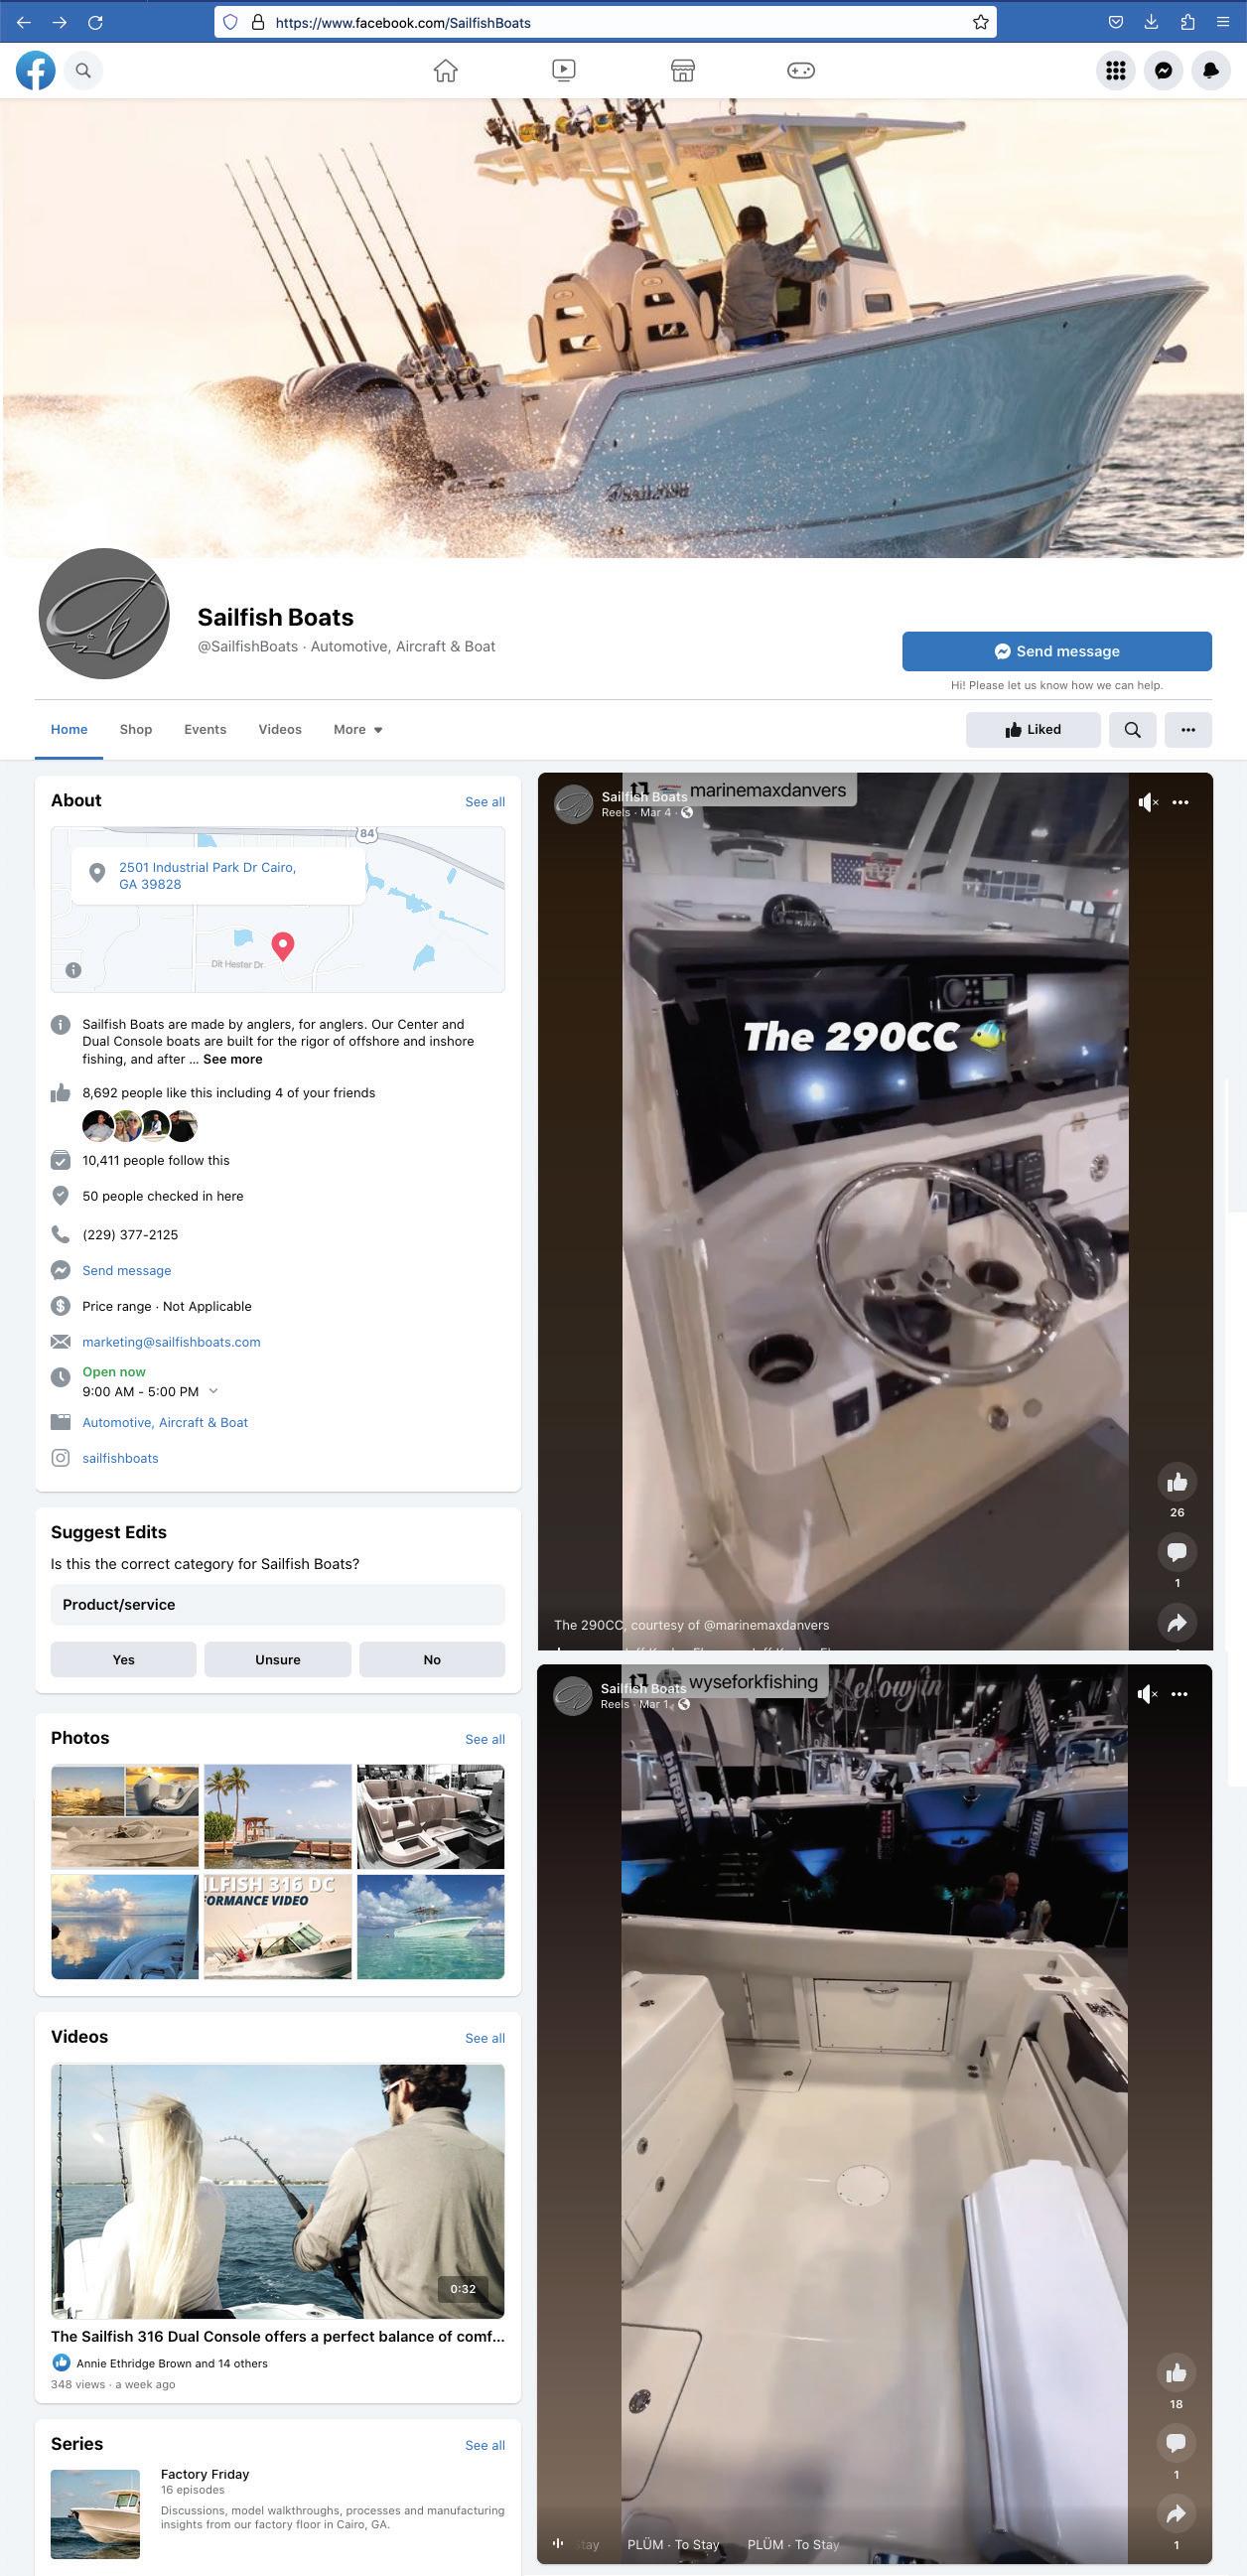Expand the opening hours chevron
The image size is (1247, 2576).
tap(213, 1391)
